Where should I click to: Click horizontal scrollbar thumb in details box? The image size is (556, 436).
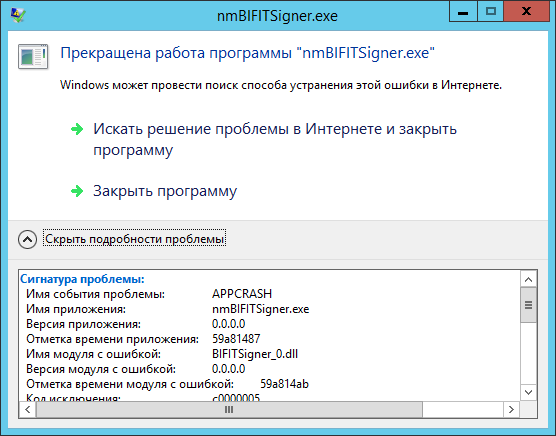(x=229, y=409)
